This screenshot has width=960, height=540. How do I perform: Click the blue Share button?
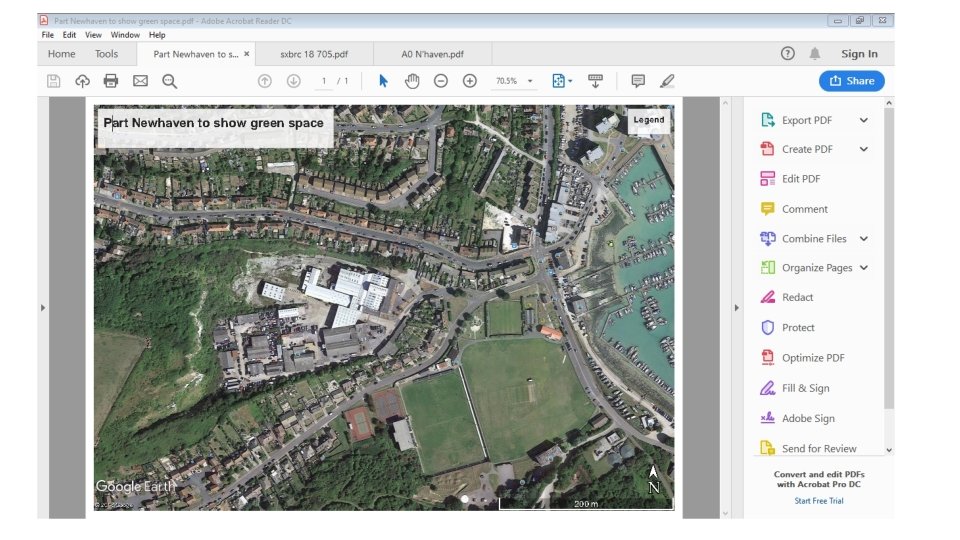click(x=852, y=81)
